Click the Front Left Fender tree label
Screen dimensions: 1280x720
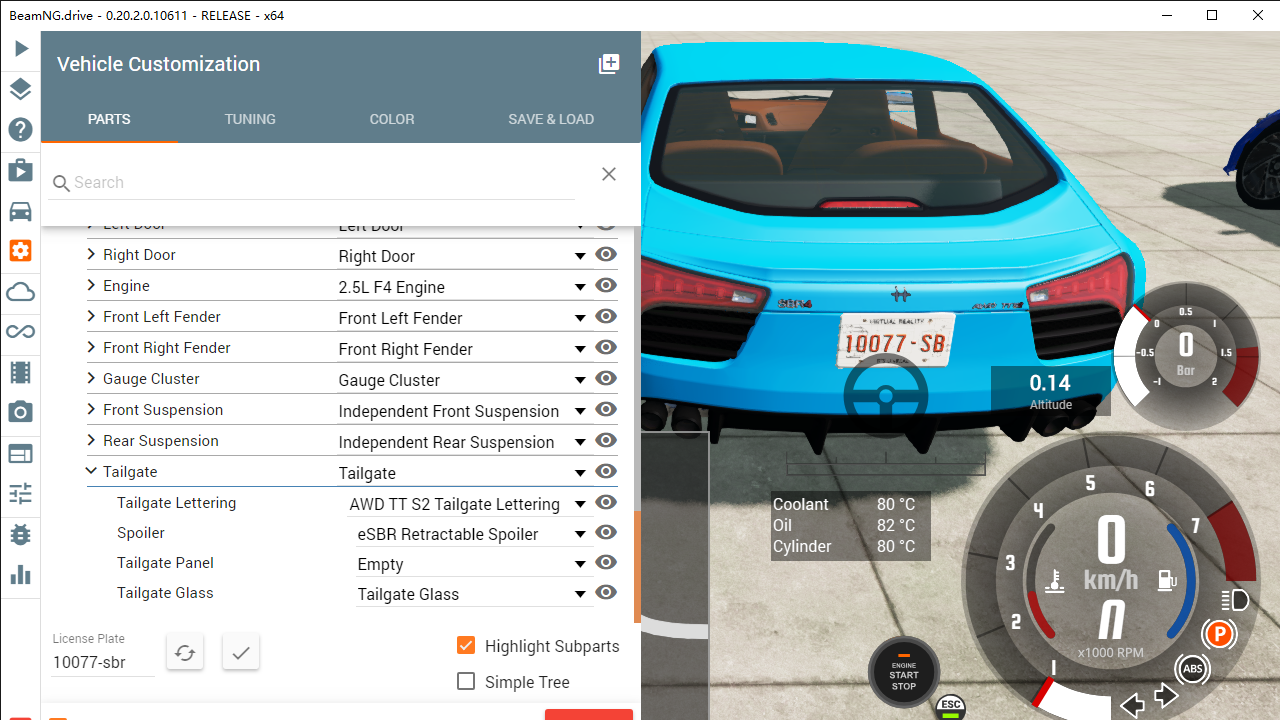pos(162,317)
